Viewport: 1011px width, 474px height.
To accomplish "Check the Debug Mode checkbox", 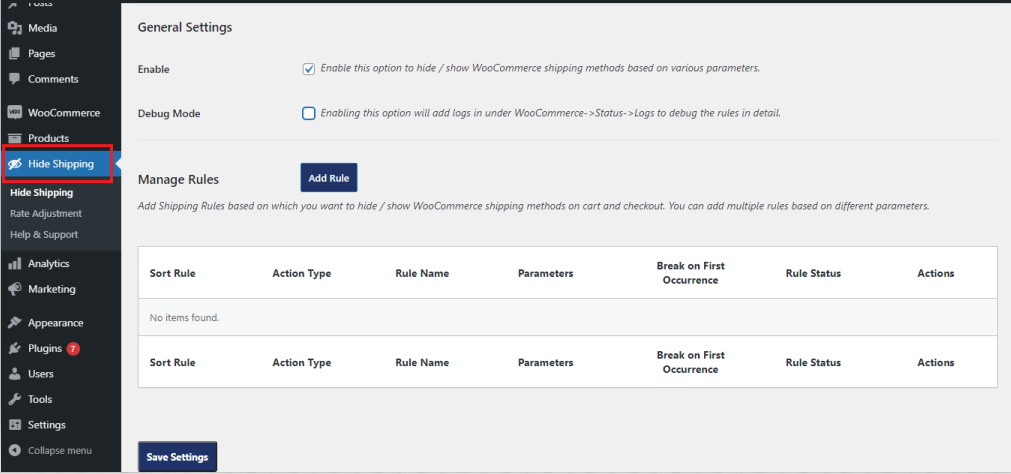I will coord(309,114).
